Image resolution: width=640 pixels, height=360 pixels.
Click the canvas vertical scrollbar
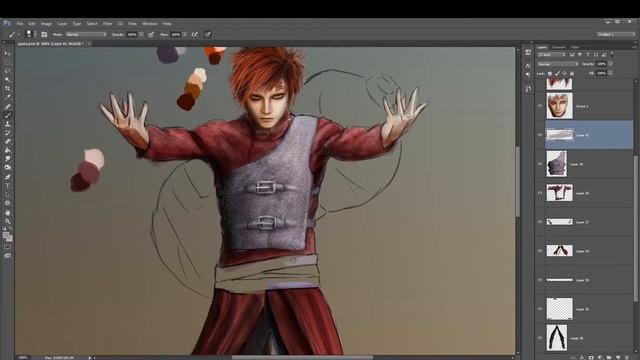[x=518, y=182]
